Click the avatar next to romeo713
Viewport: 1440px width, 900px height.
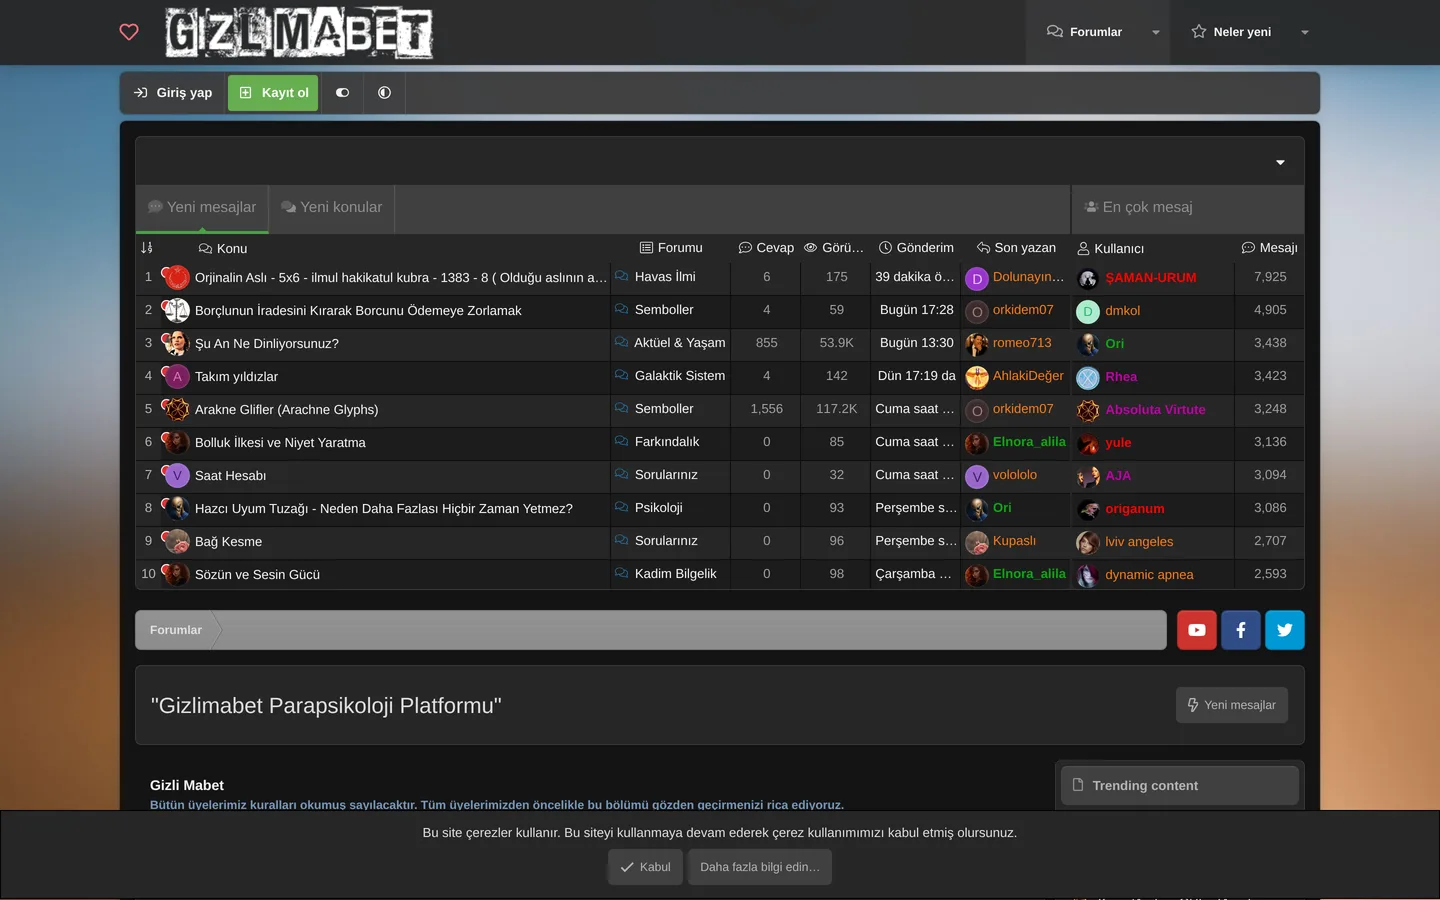pos(977,344)
